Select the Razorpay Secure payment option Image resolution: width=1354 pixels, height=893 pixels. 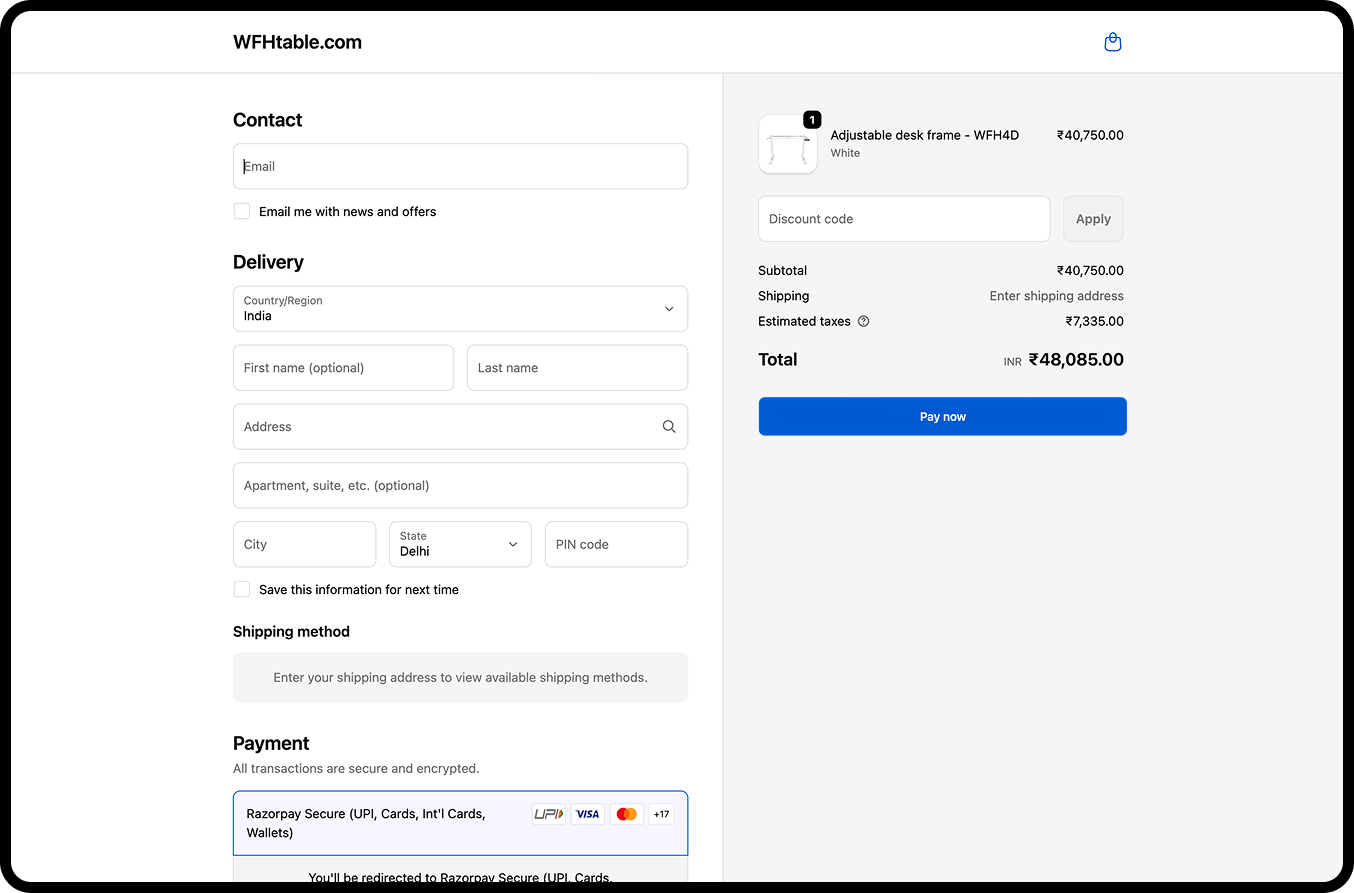coord(380,823)
